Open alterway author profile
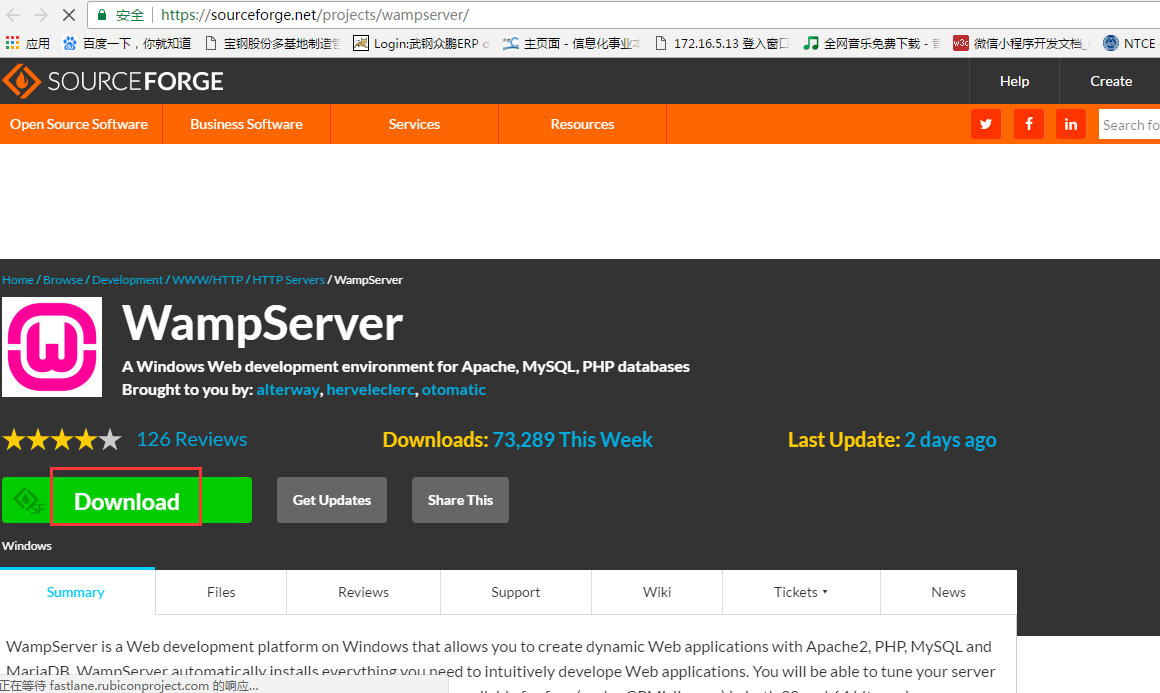1160x693 pixels. tap(288, 390)
